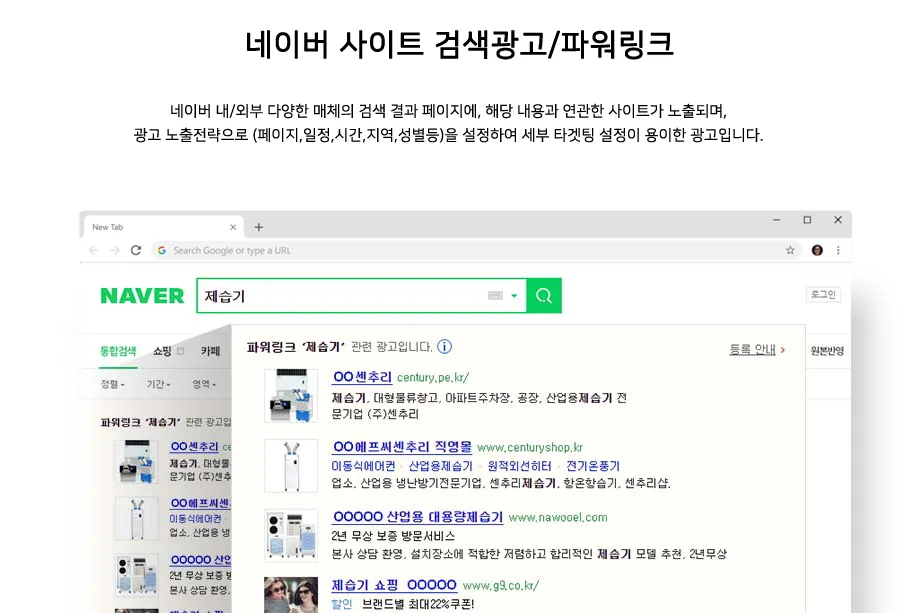
Task: Click the 산업용제습기 sublink
Action: tap(441, 466)
